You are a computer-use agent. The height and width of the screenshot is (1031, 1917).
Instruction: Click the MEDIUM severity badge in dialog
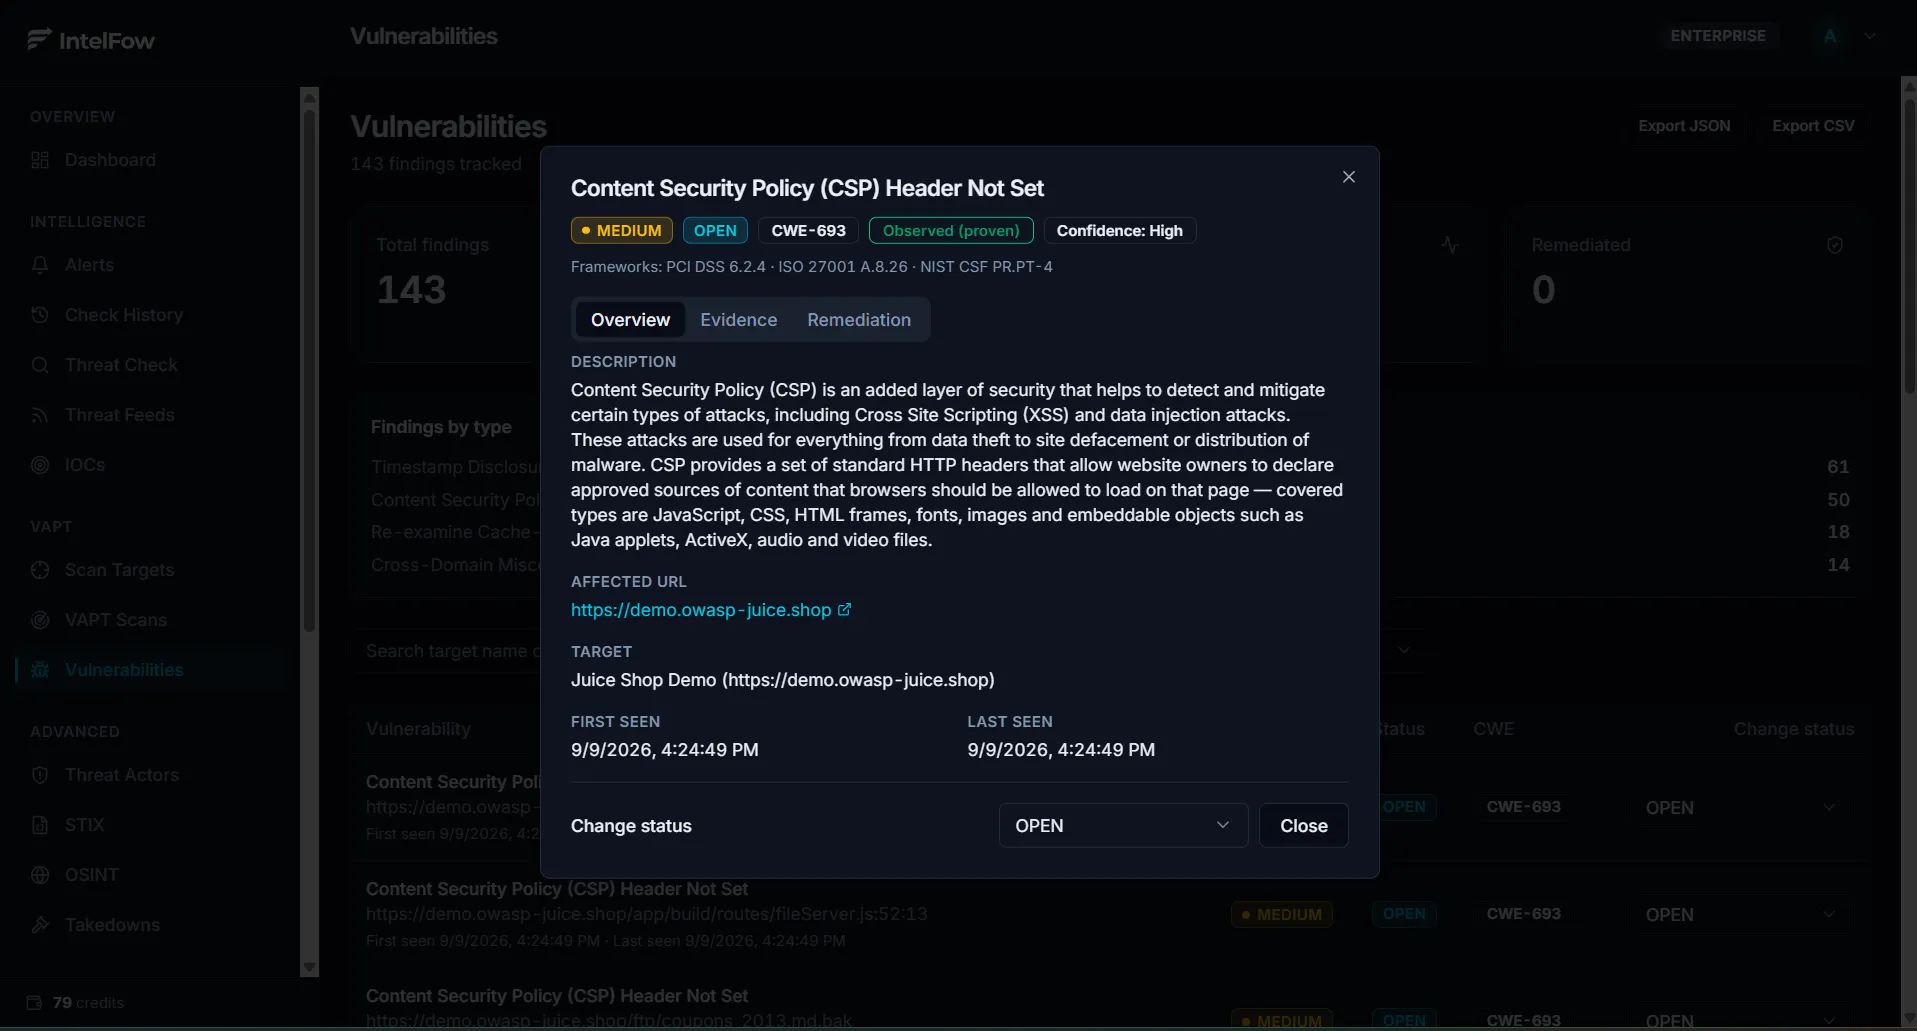[621, 231]
